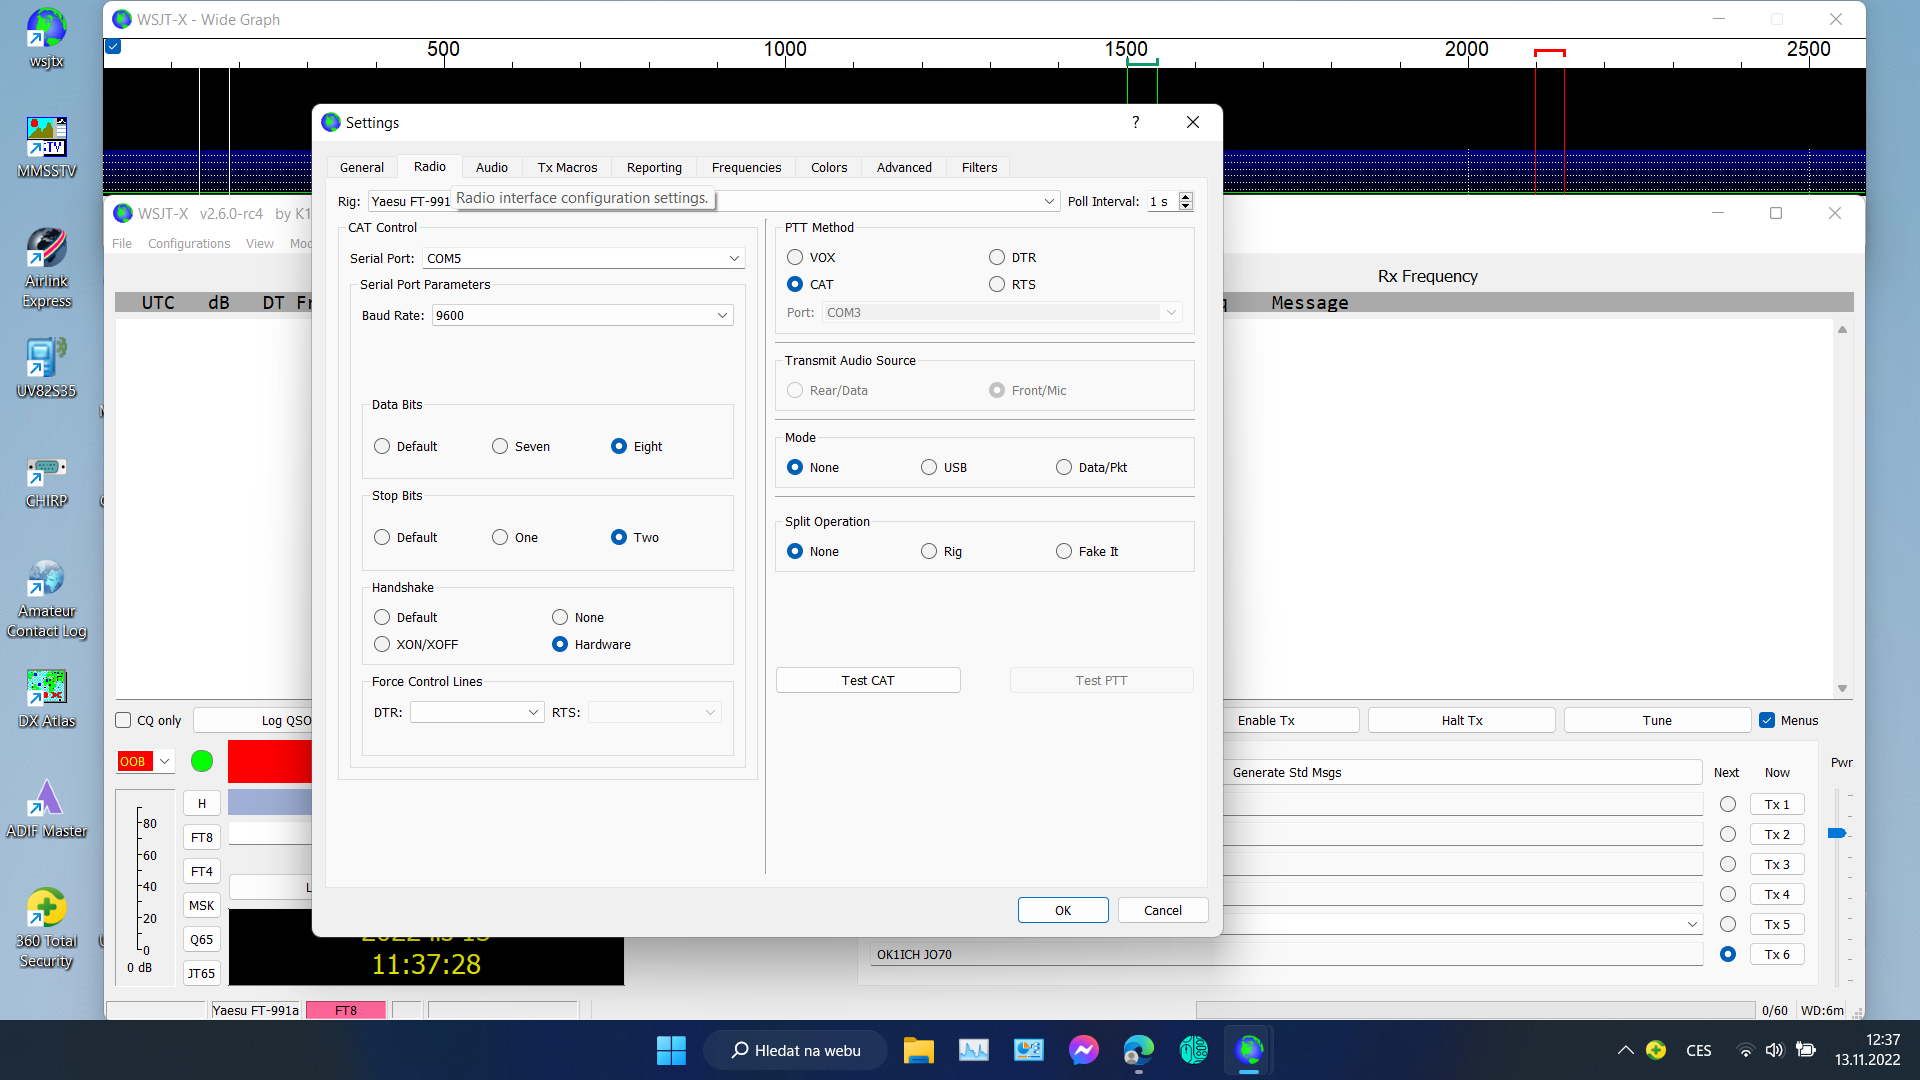This screenshot has height=1080, width=1920.
Task: Click the Test CAT button
Action: pyautogui.click(x=867, y=680)
